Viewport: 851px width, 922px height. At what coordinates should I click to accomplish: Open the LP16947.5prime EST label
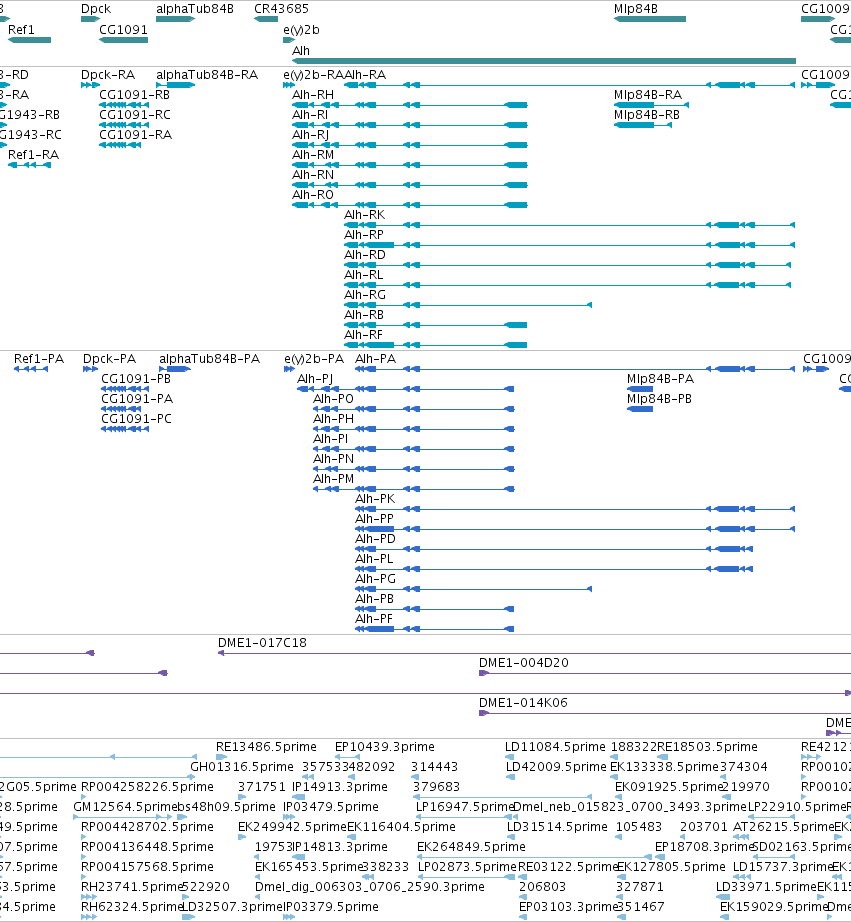click(465, 807)
